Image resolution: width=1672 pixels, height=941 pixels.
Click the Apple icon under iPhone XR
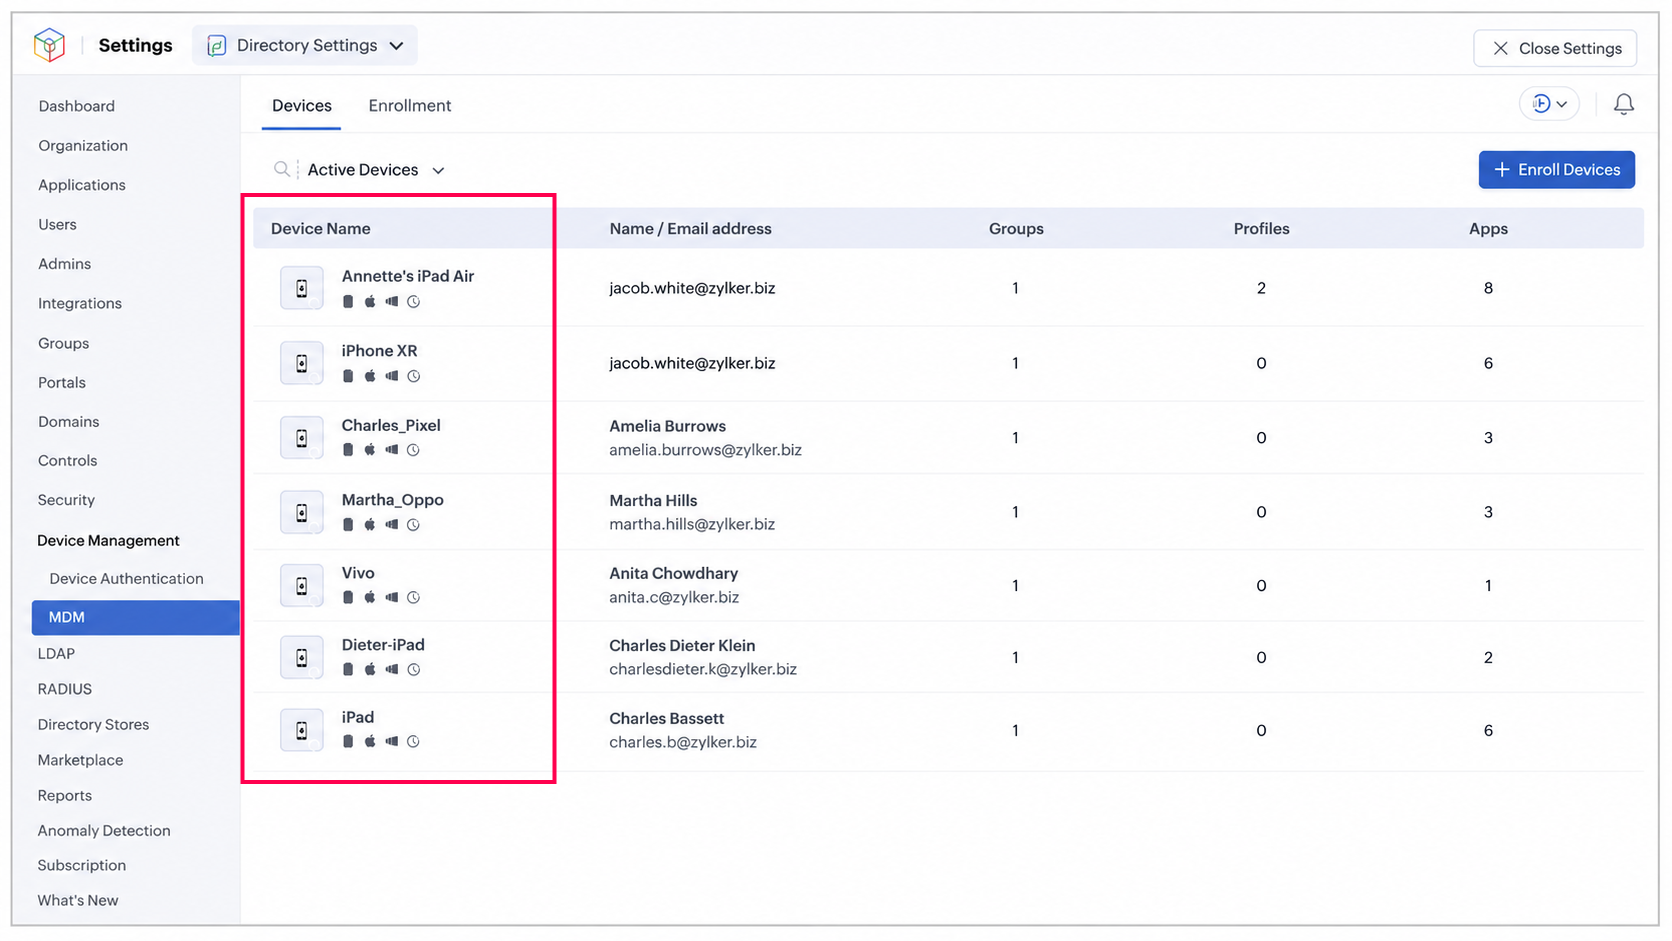click(370, 376)
